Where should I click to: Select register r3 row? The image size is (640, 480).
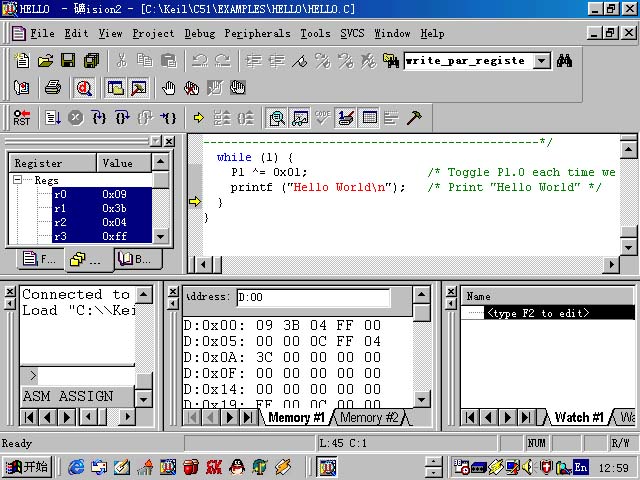click(102, 236)
